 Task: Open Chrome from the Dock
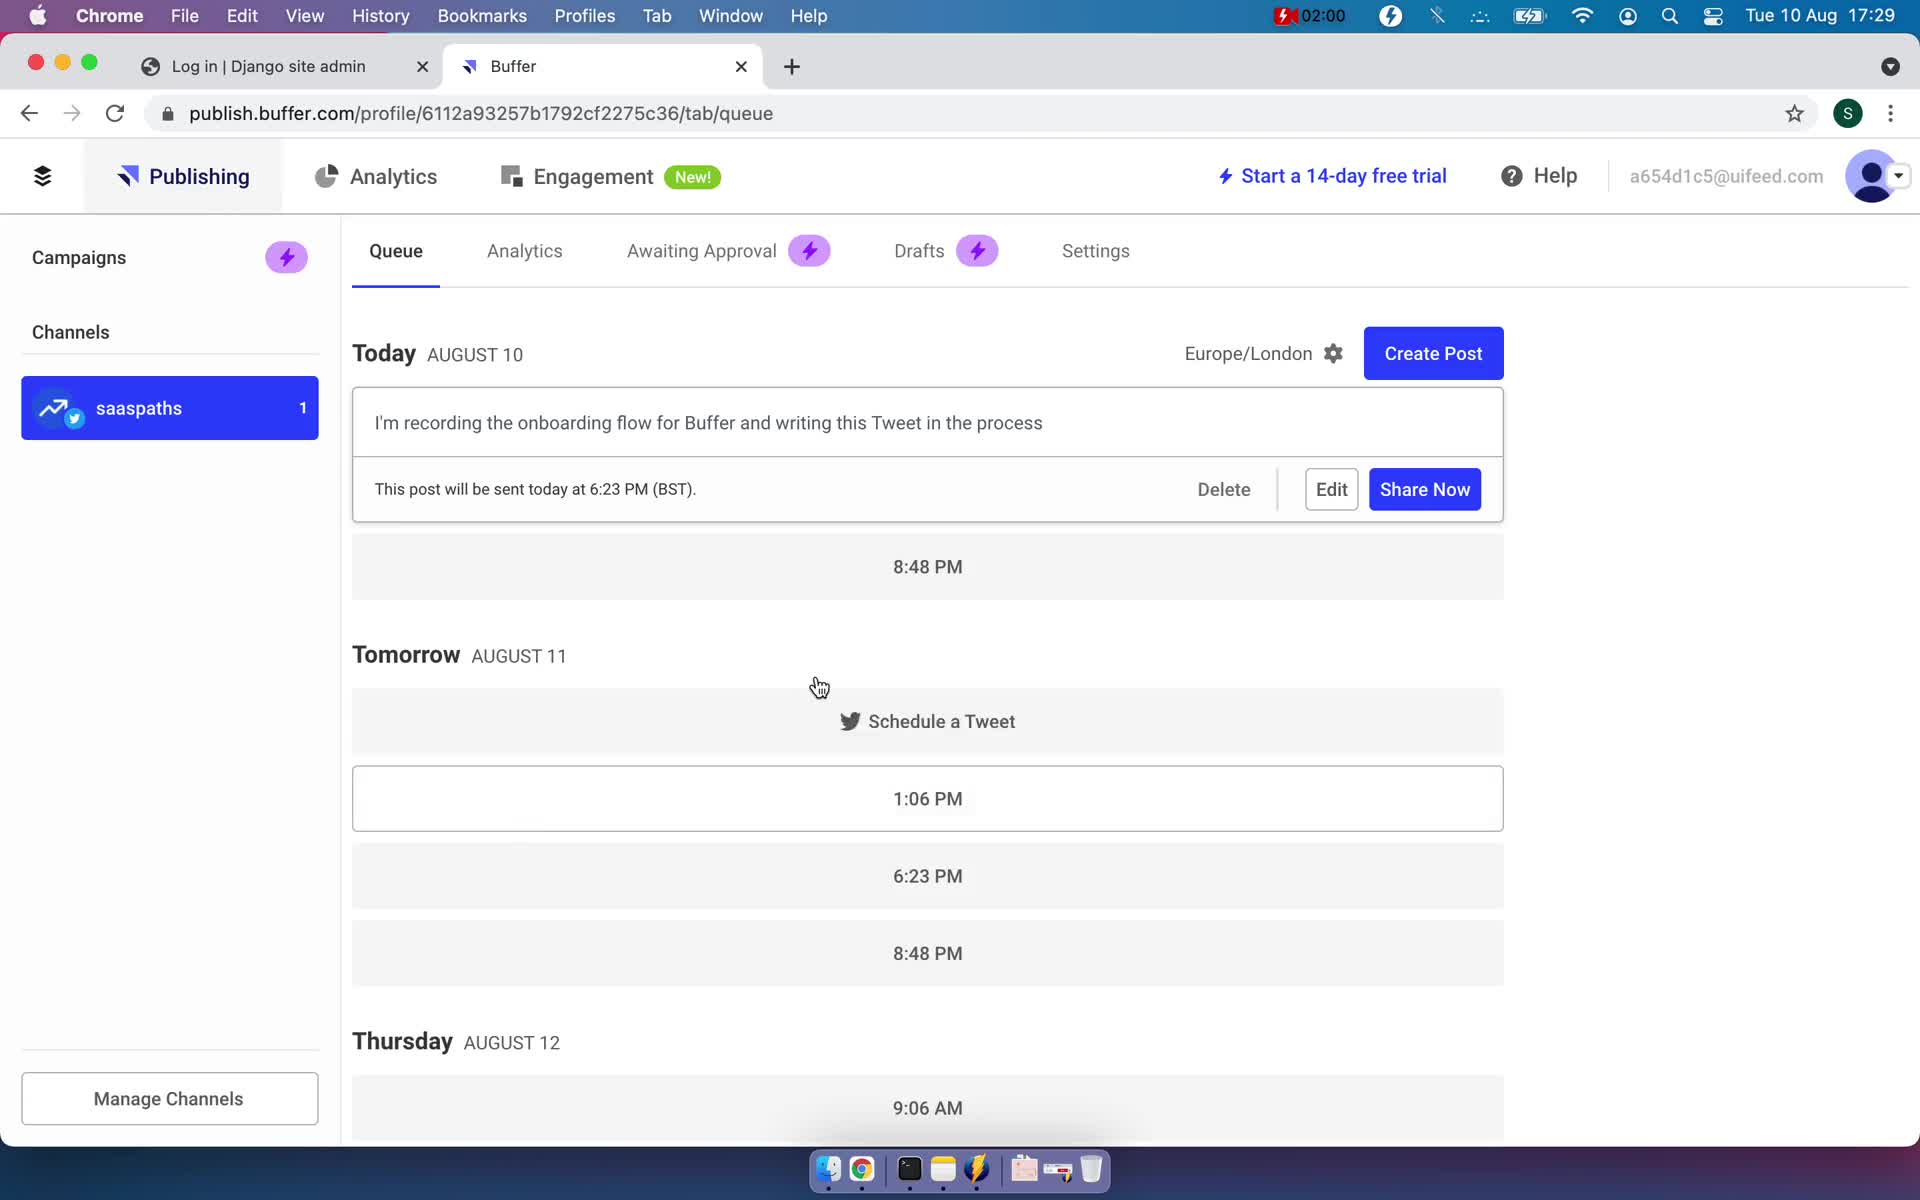862,1168
